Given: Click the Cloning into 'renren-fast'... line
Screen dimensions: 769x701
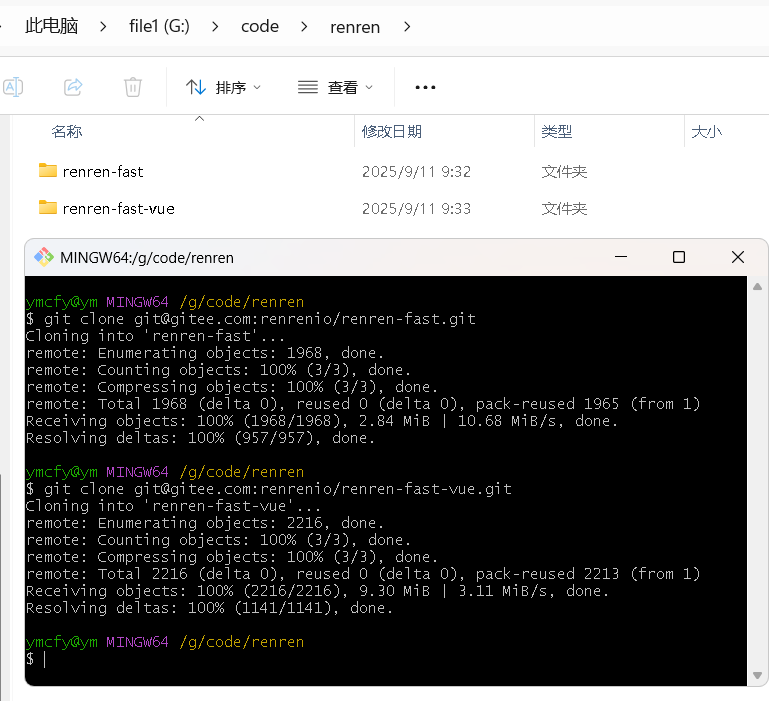Looking at the screenshot, I should [155, 336].
